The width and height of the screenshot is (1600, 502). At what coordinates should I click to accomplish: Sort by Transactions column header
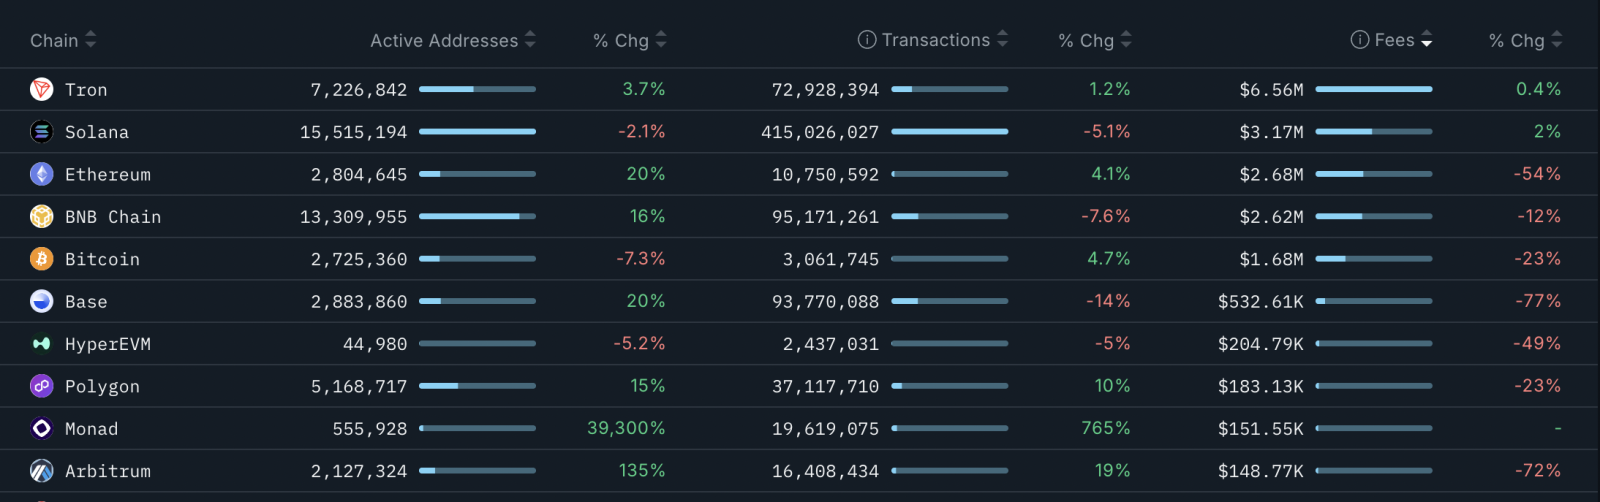pos(936,40)
